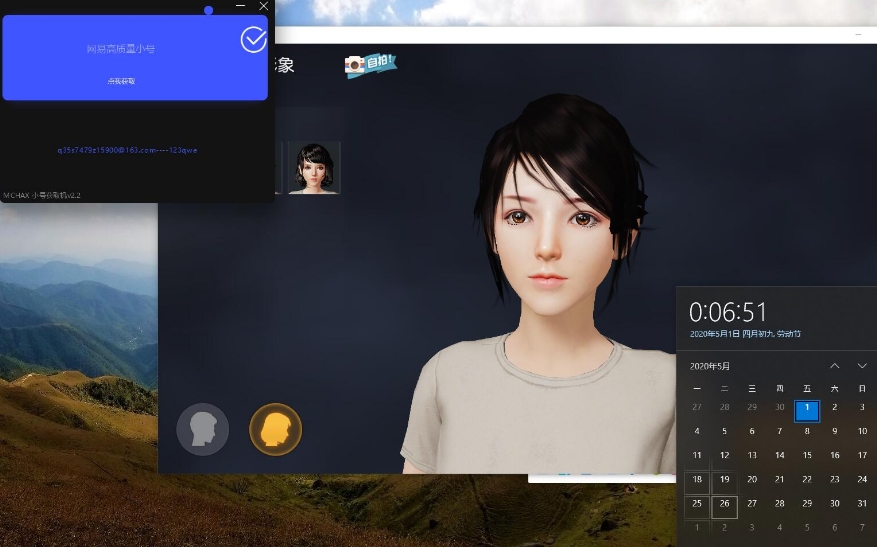Close the MCHAX account tool window
This screenshot has width=877, height=547.
264,6
